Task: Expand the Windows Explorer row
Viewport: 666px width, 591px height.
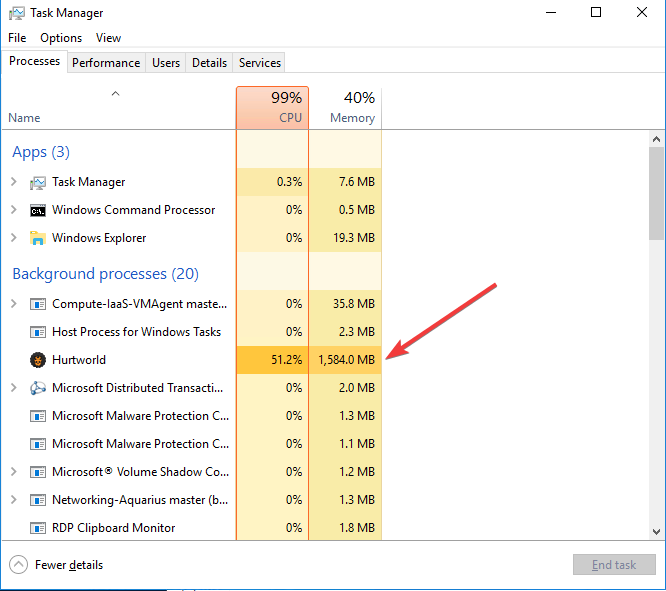Action: click(14, 238)
